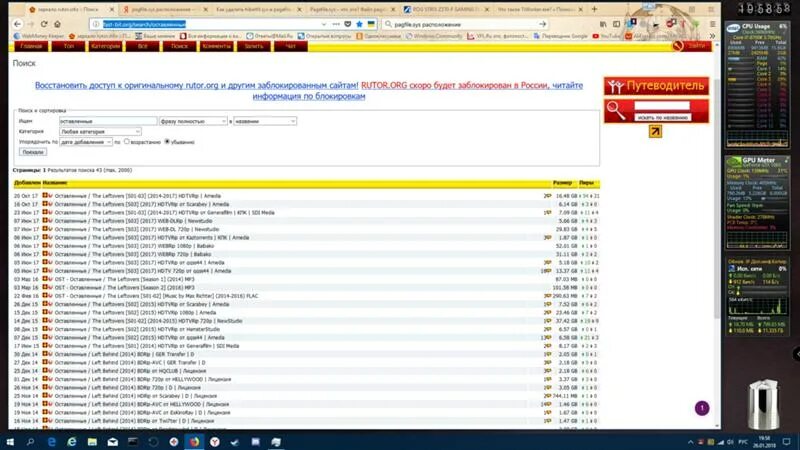The height and width of the screenshot is (450, 800).
Task: Click the red site search input on right
Action: pyautogui.click(x=661, y=106)
